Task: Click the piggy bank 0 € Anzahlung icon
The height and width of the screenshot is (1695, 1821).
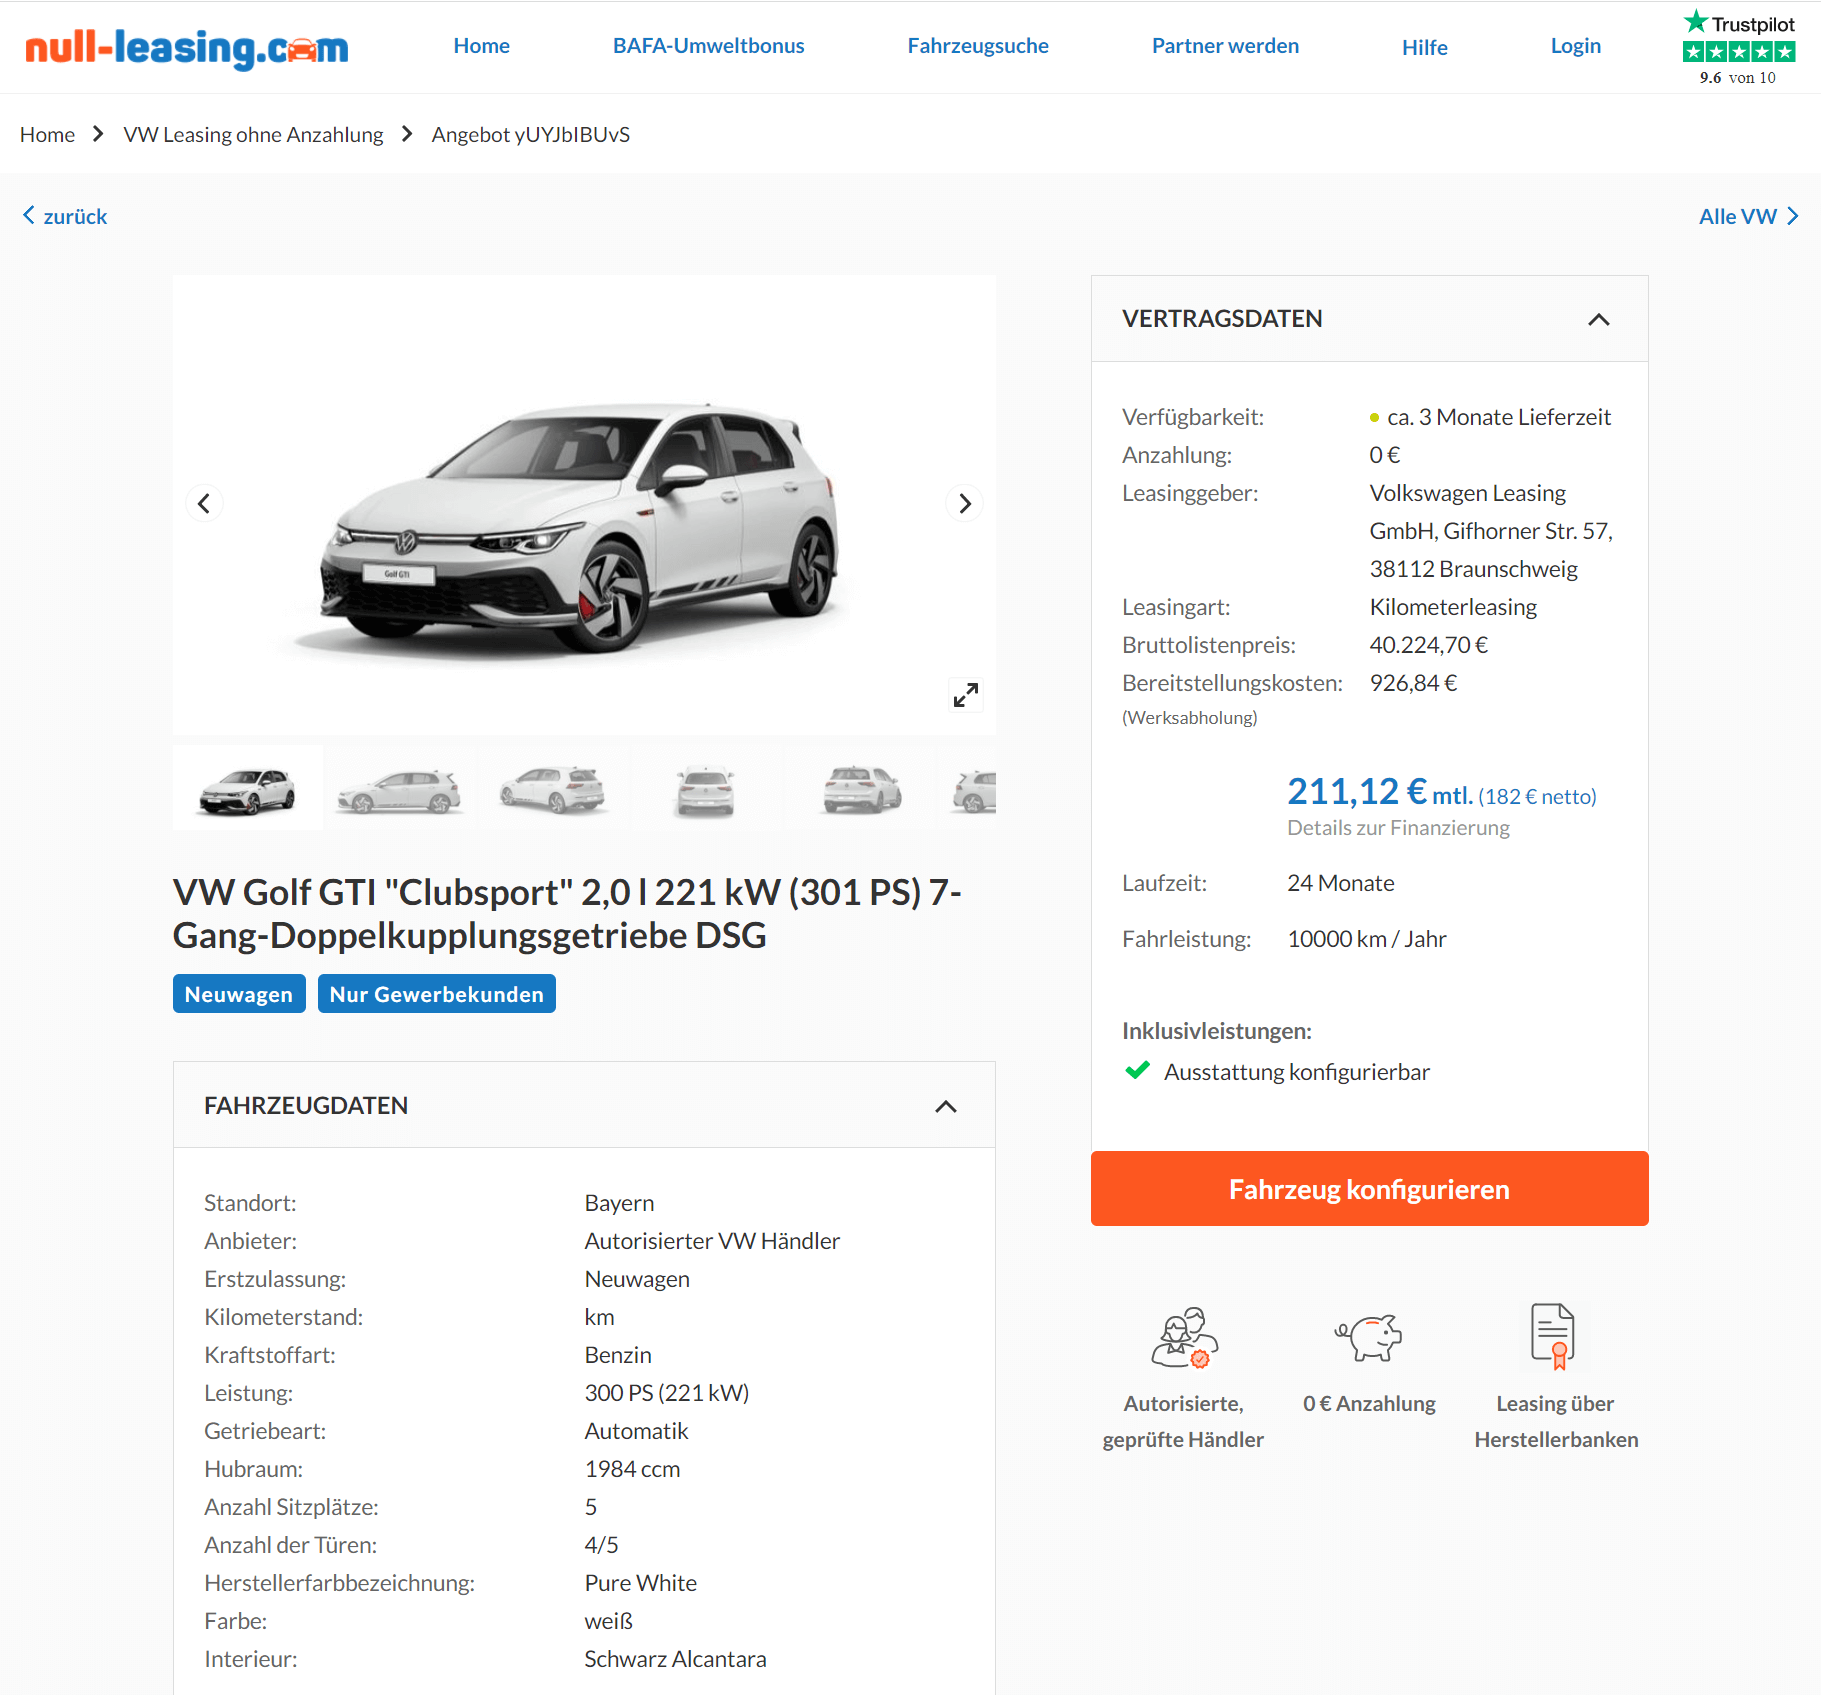Action: pyautogui.click(x=1369, y=1337)
